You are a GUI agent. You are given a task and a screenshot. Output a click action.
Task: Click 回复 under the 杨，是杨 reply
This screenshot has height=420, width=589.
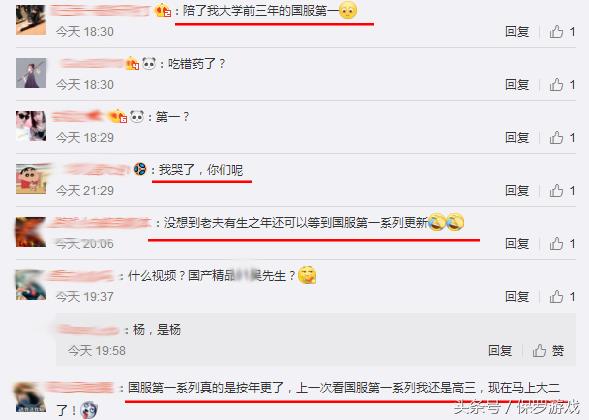pyautogui.click(x=500, y=351)
